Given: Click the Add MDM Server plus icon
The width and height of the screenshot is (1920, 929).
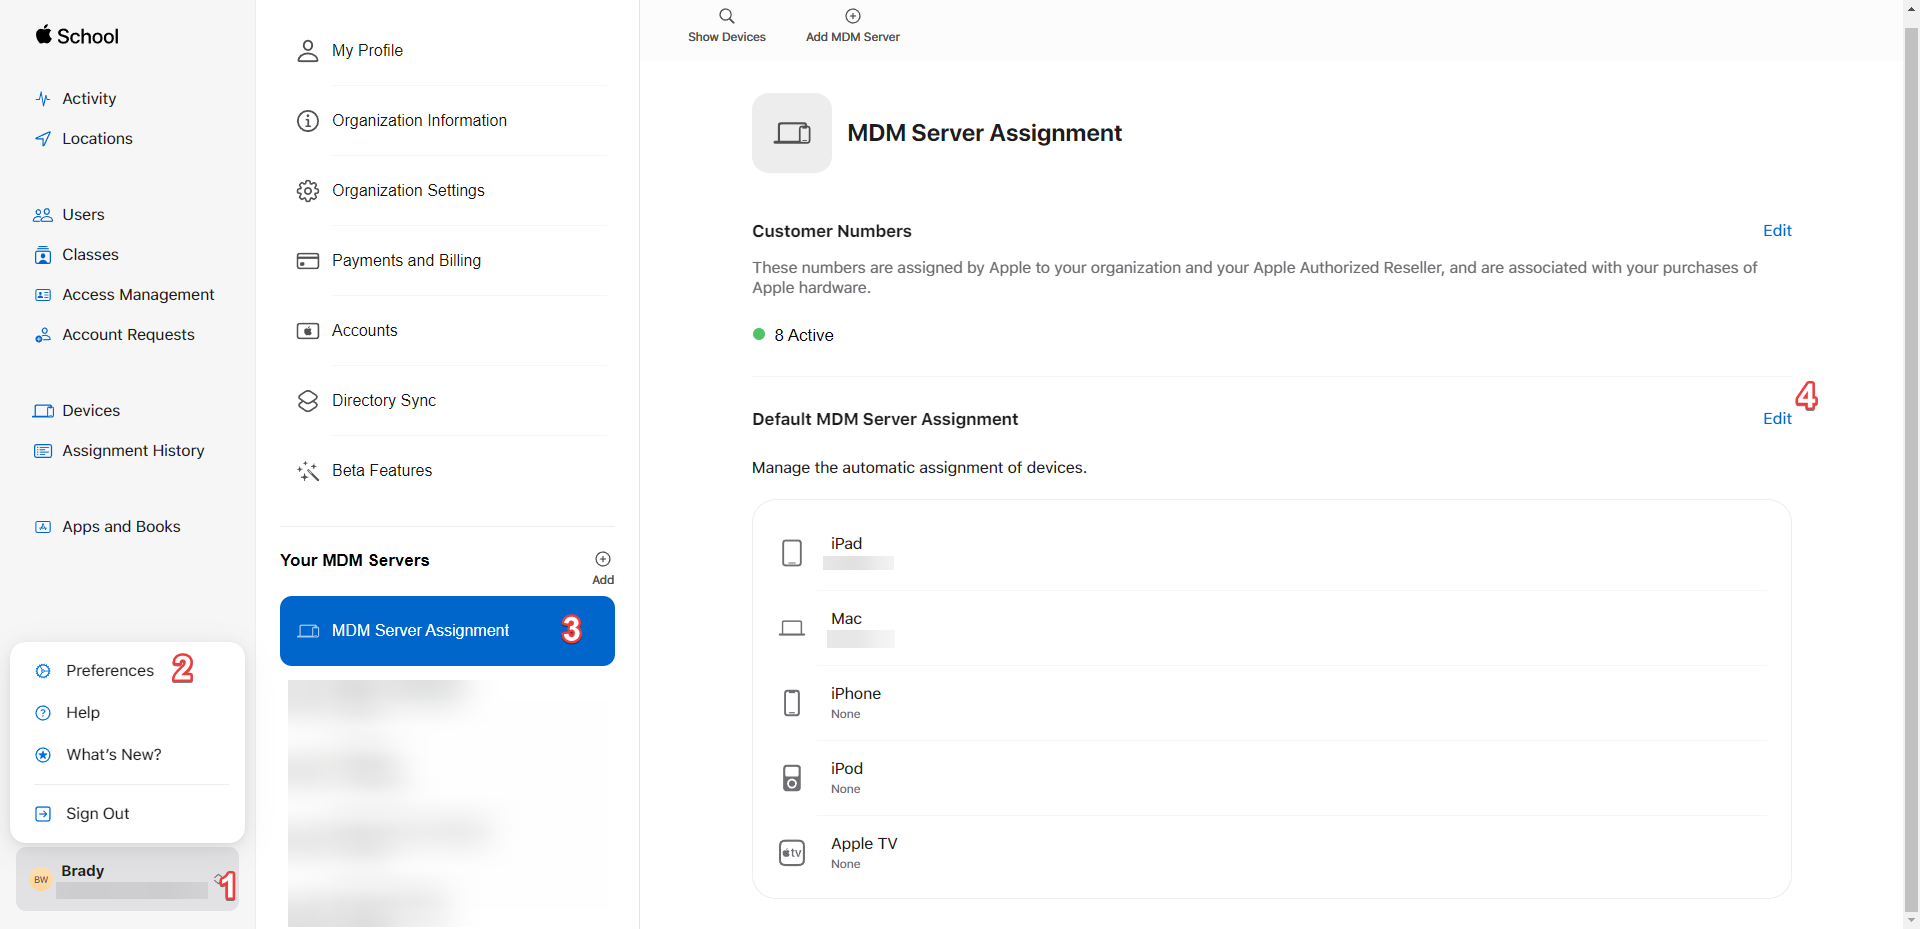Looking at the screenshot, I should [852, 16].
